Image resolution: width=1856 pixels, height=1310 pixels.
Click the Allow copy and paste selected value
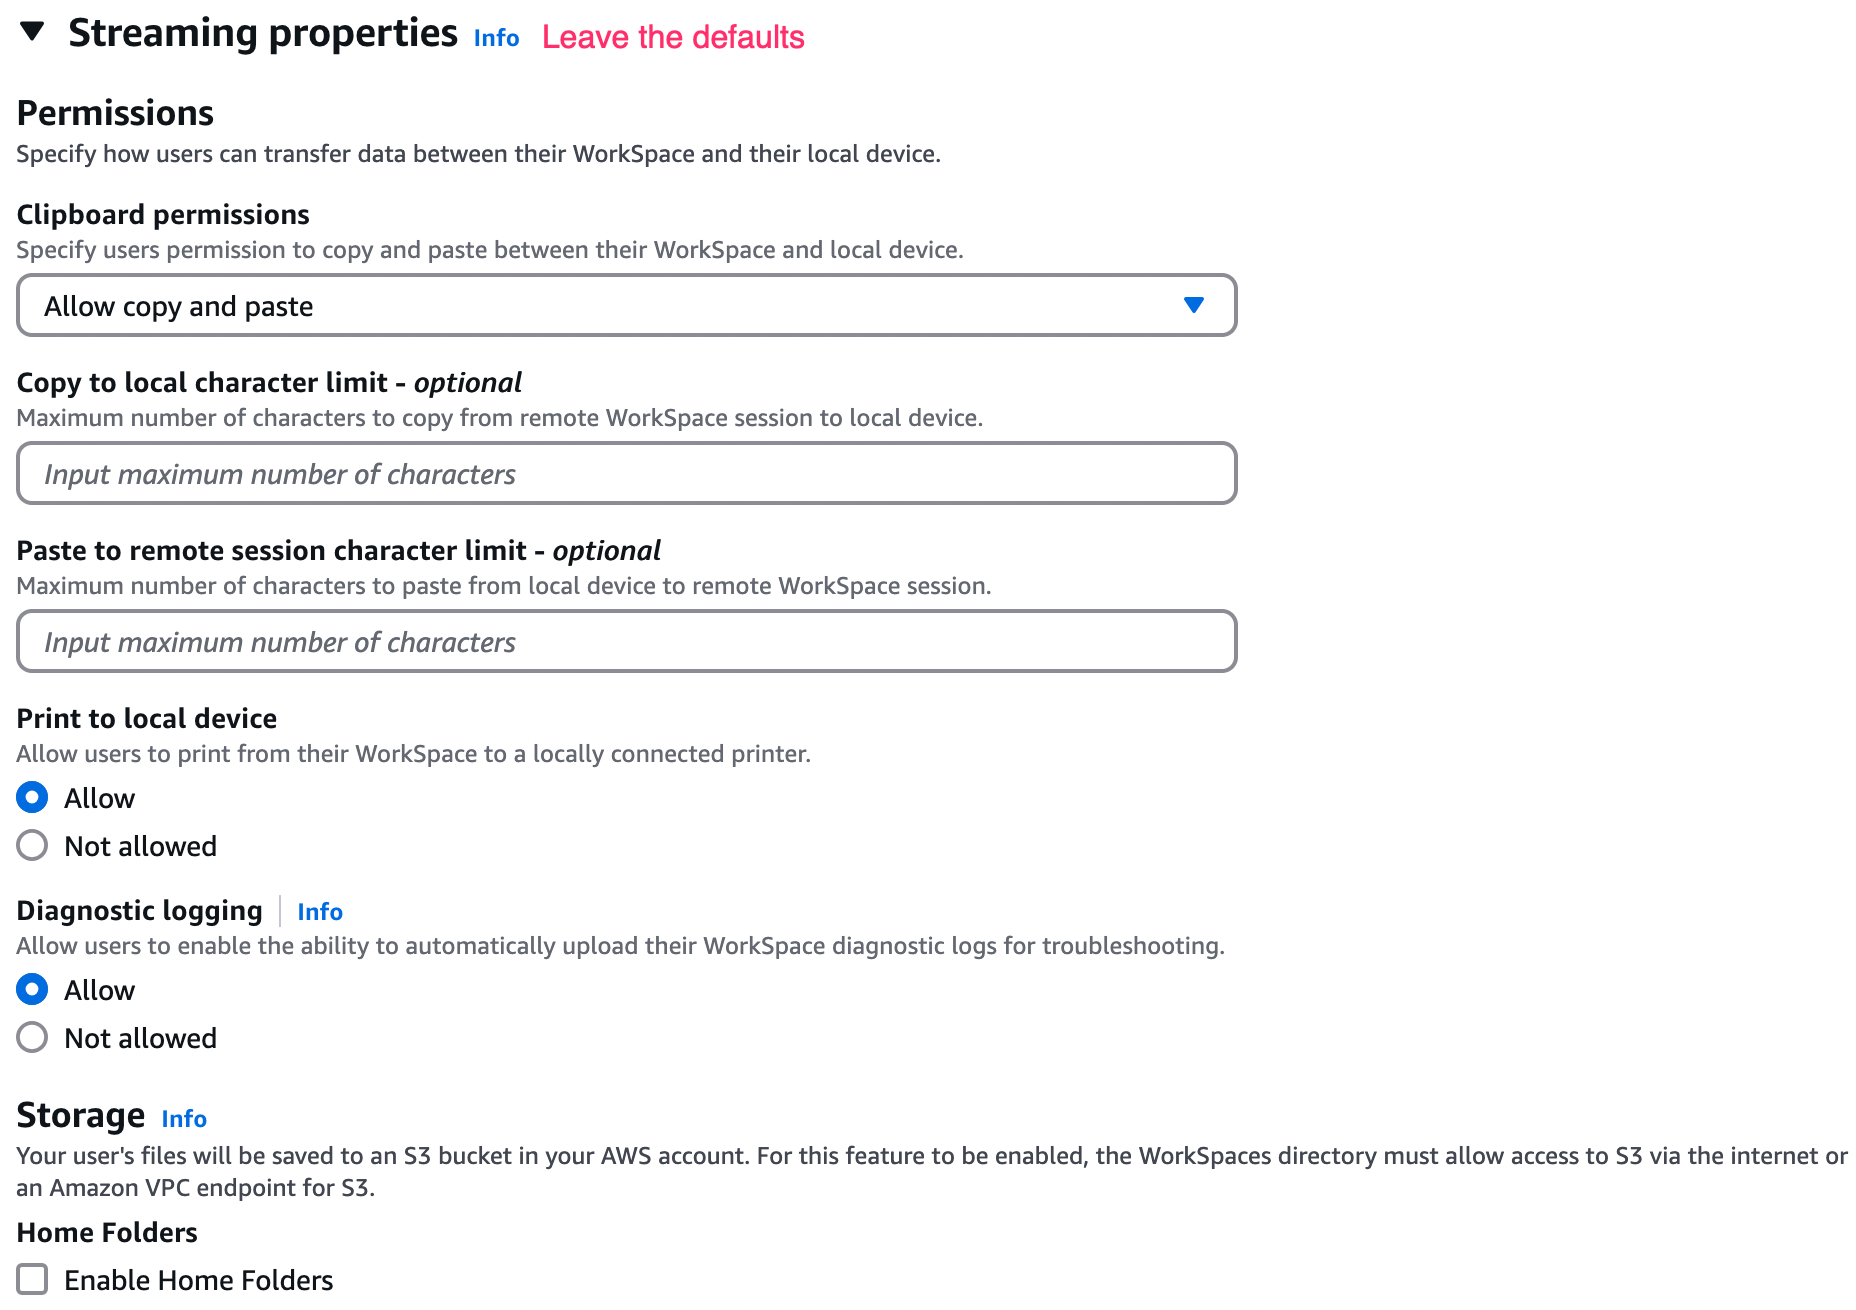179,306
